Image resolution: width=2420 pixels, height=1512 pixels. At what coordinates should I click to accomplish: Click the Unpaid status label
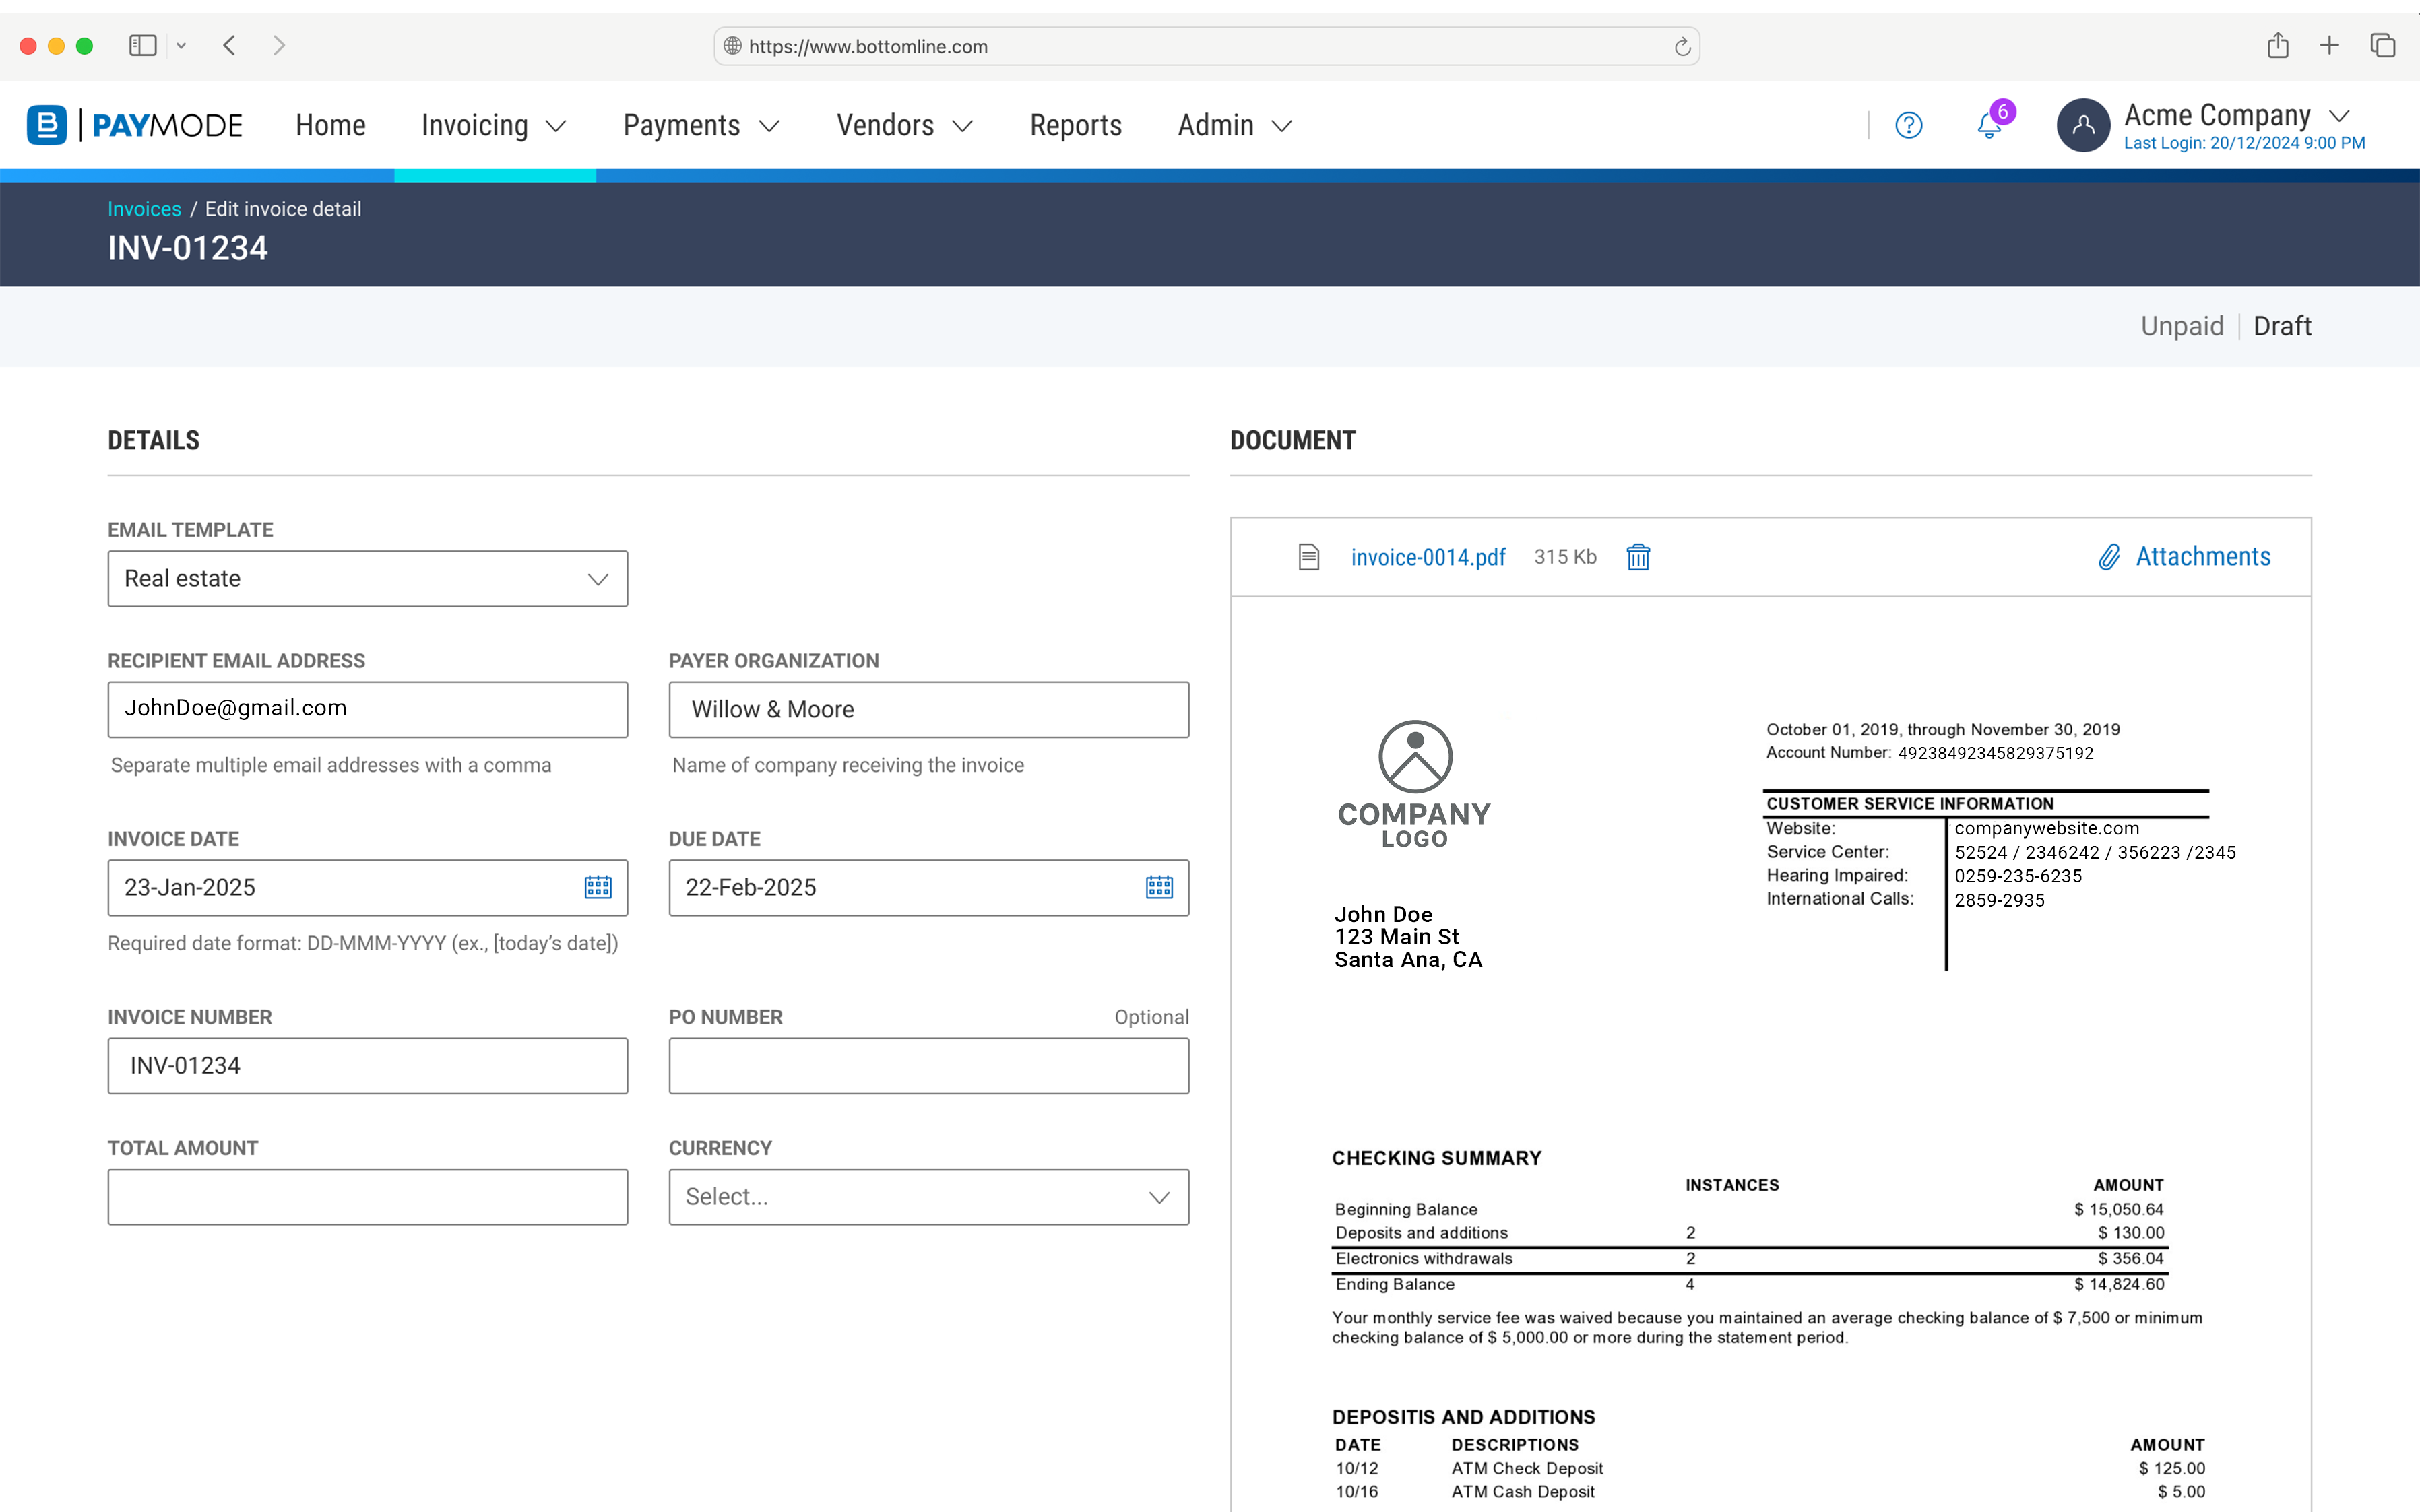coord(2182,326)
